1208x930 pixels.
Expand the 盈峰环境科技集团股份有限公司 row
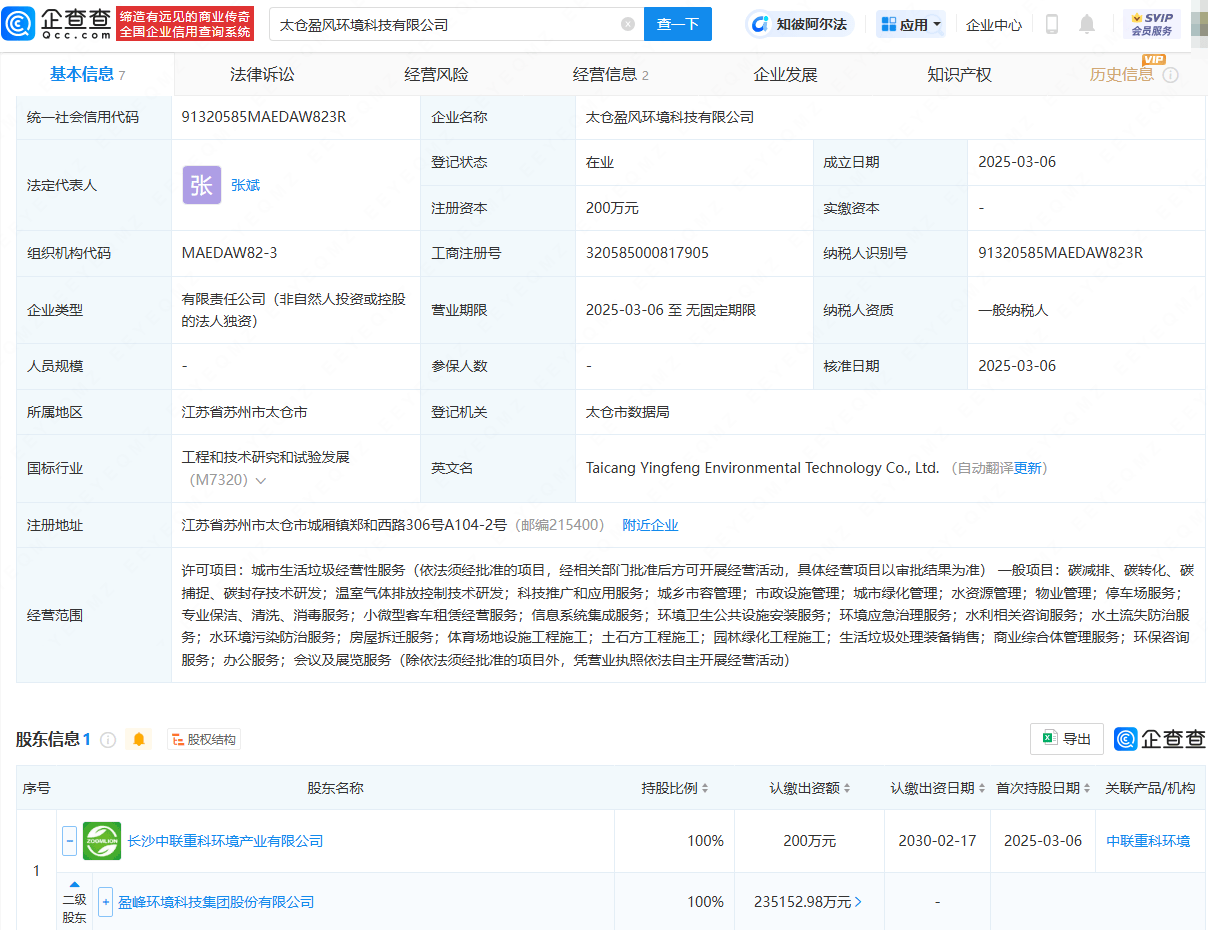pos(106,902)
